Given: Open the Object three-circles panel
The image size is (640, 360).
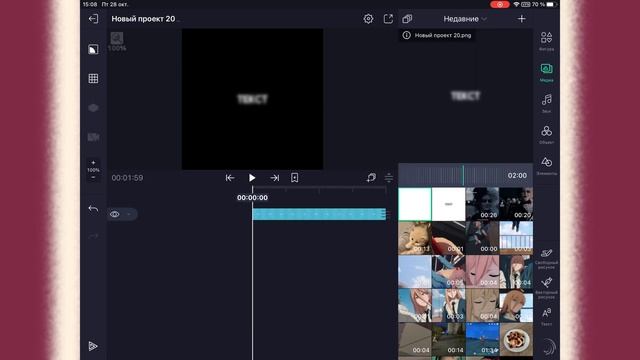Looking at the screenshot, I should [547, 135].
